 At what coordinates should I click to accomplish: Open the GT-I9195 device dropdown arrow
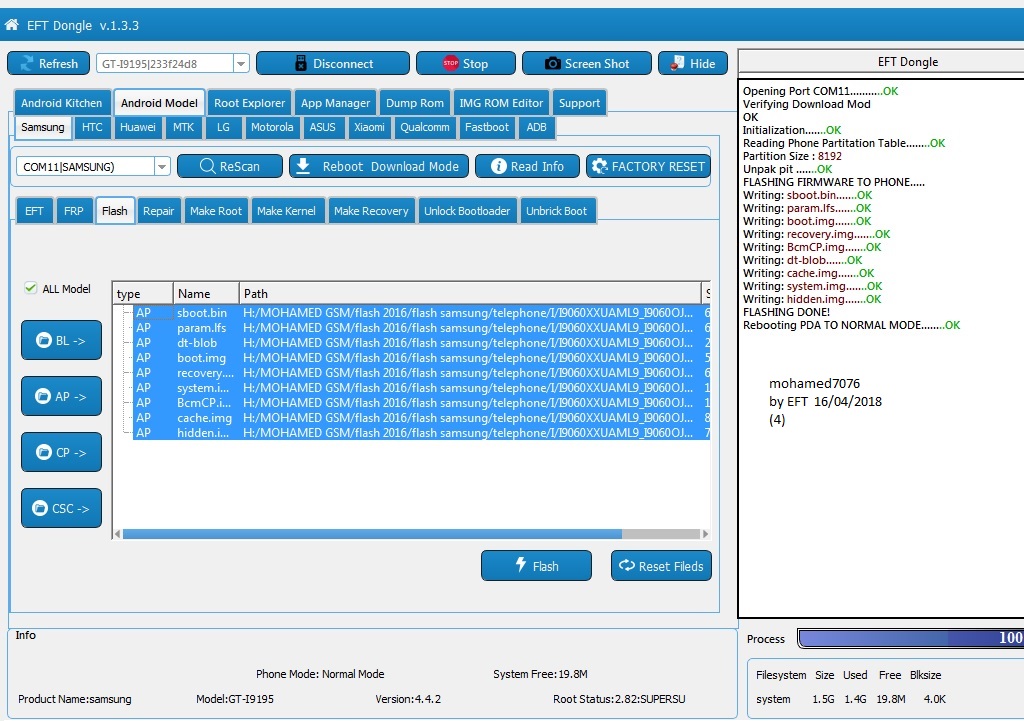coord(241,63)
